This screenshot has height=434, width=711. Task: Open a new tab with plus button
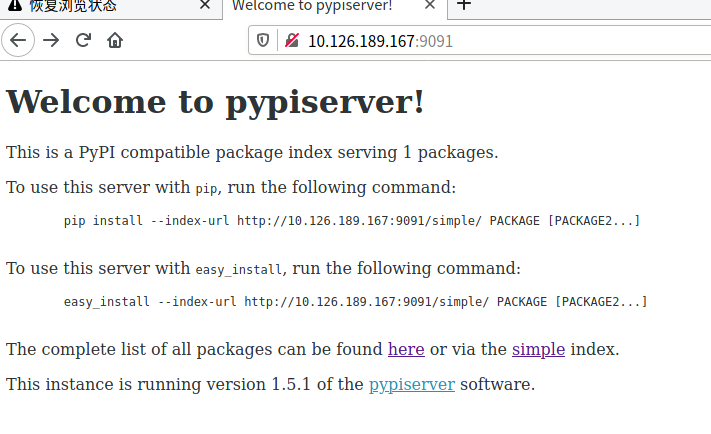pyautogui.click(x=464, y=5)
